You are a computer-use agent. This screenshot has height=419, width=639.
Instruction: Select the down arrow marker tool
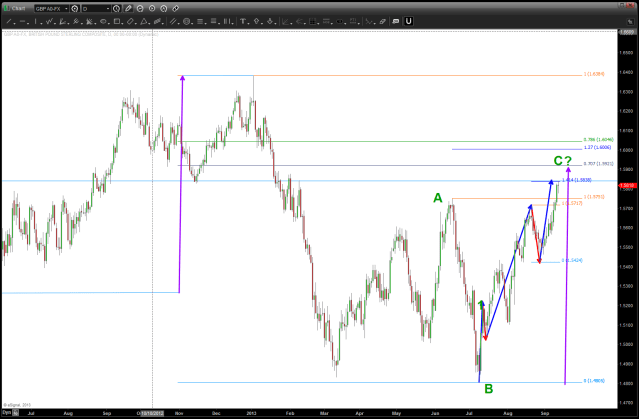coord(270,21)
